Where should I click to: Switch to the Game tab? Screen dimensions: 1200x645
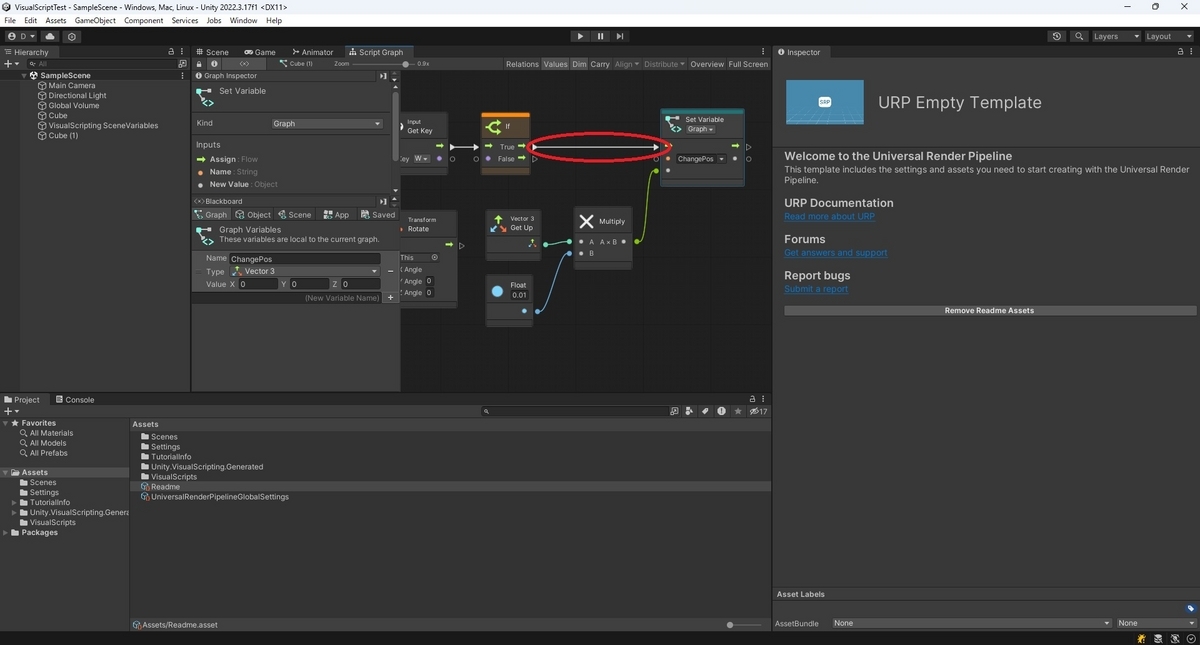[x=259, y=52]
